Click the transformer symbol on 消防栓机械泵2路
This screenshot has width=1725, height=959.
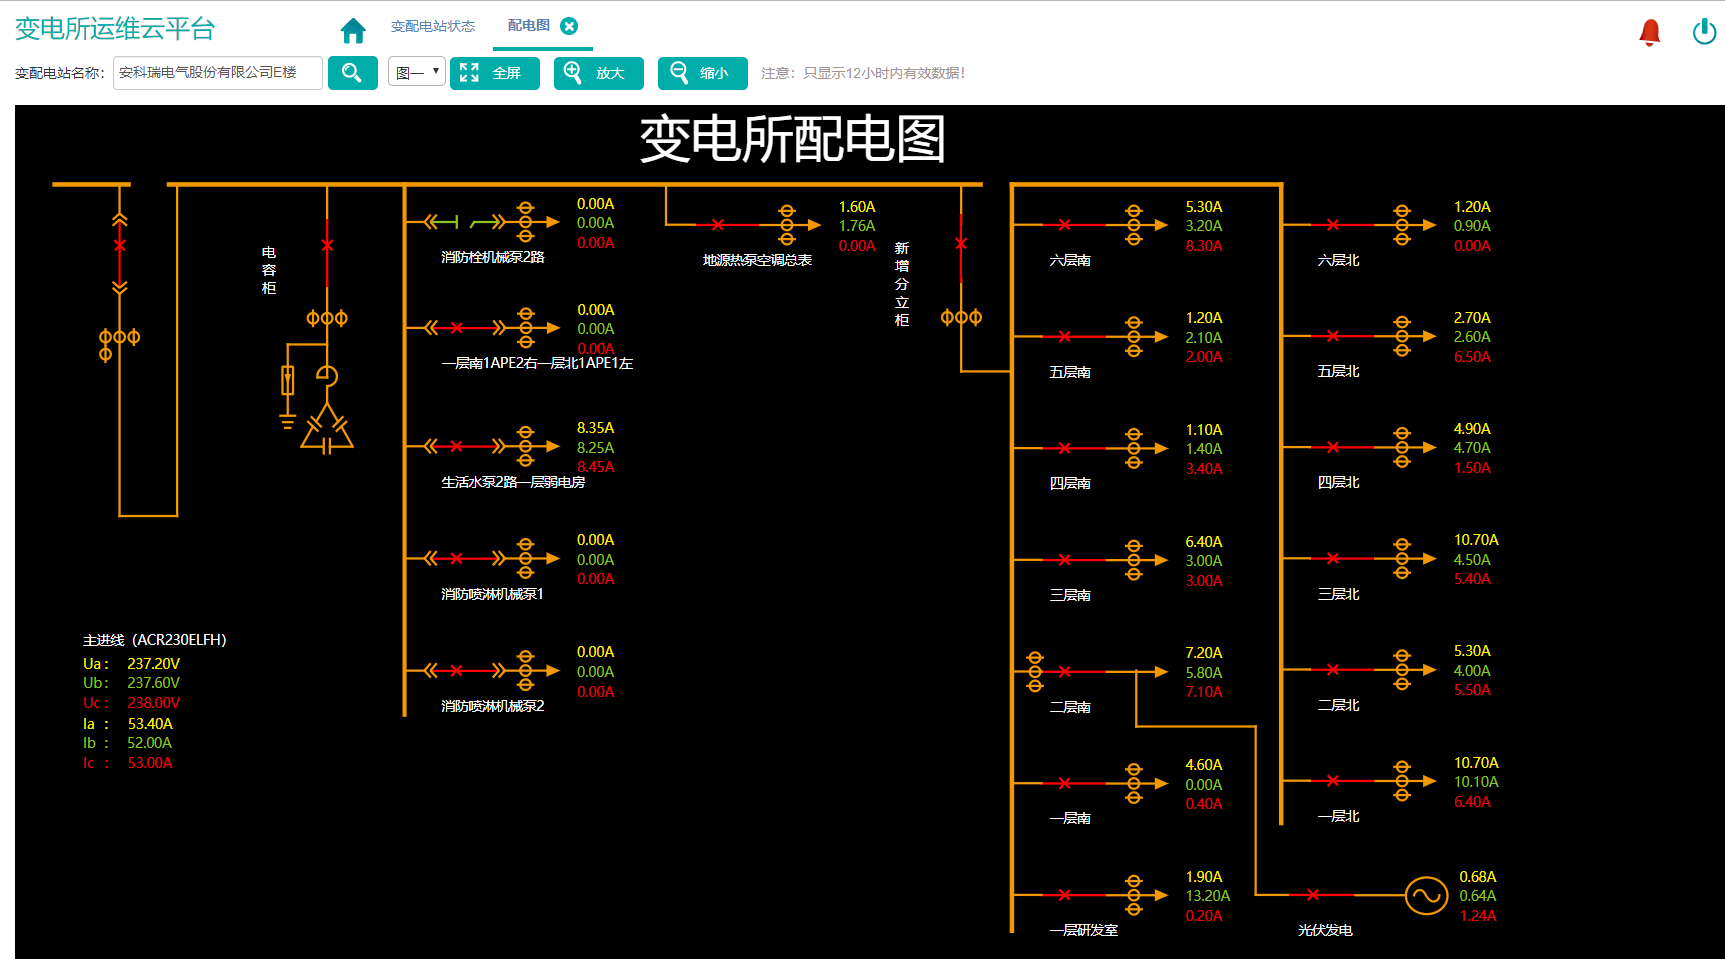point(526,222)
